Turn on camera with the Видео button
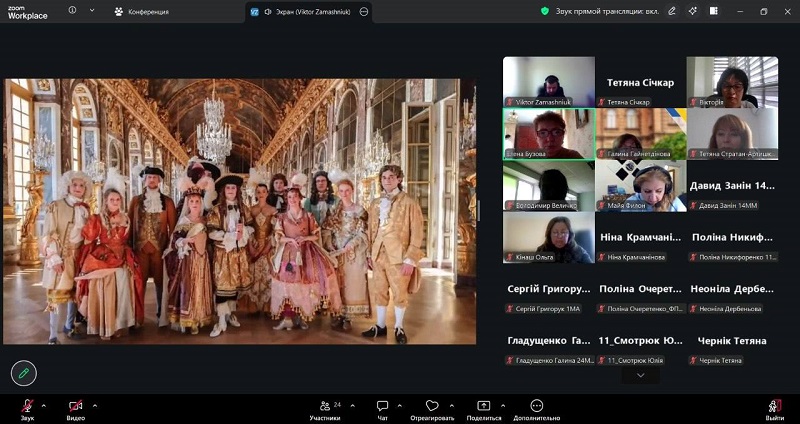Screen dimensions: 800x424 [76, 406]
